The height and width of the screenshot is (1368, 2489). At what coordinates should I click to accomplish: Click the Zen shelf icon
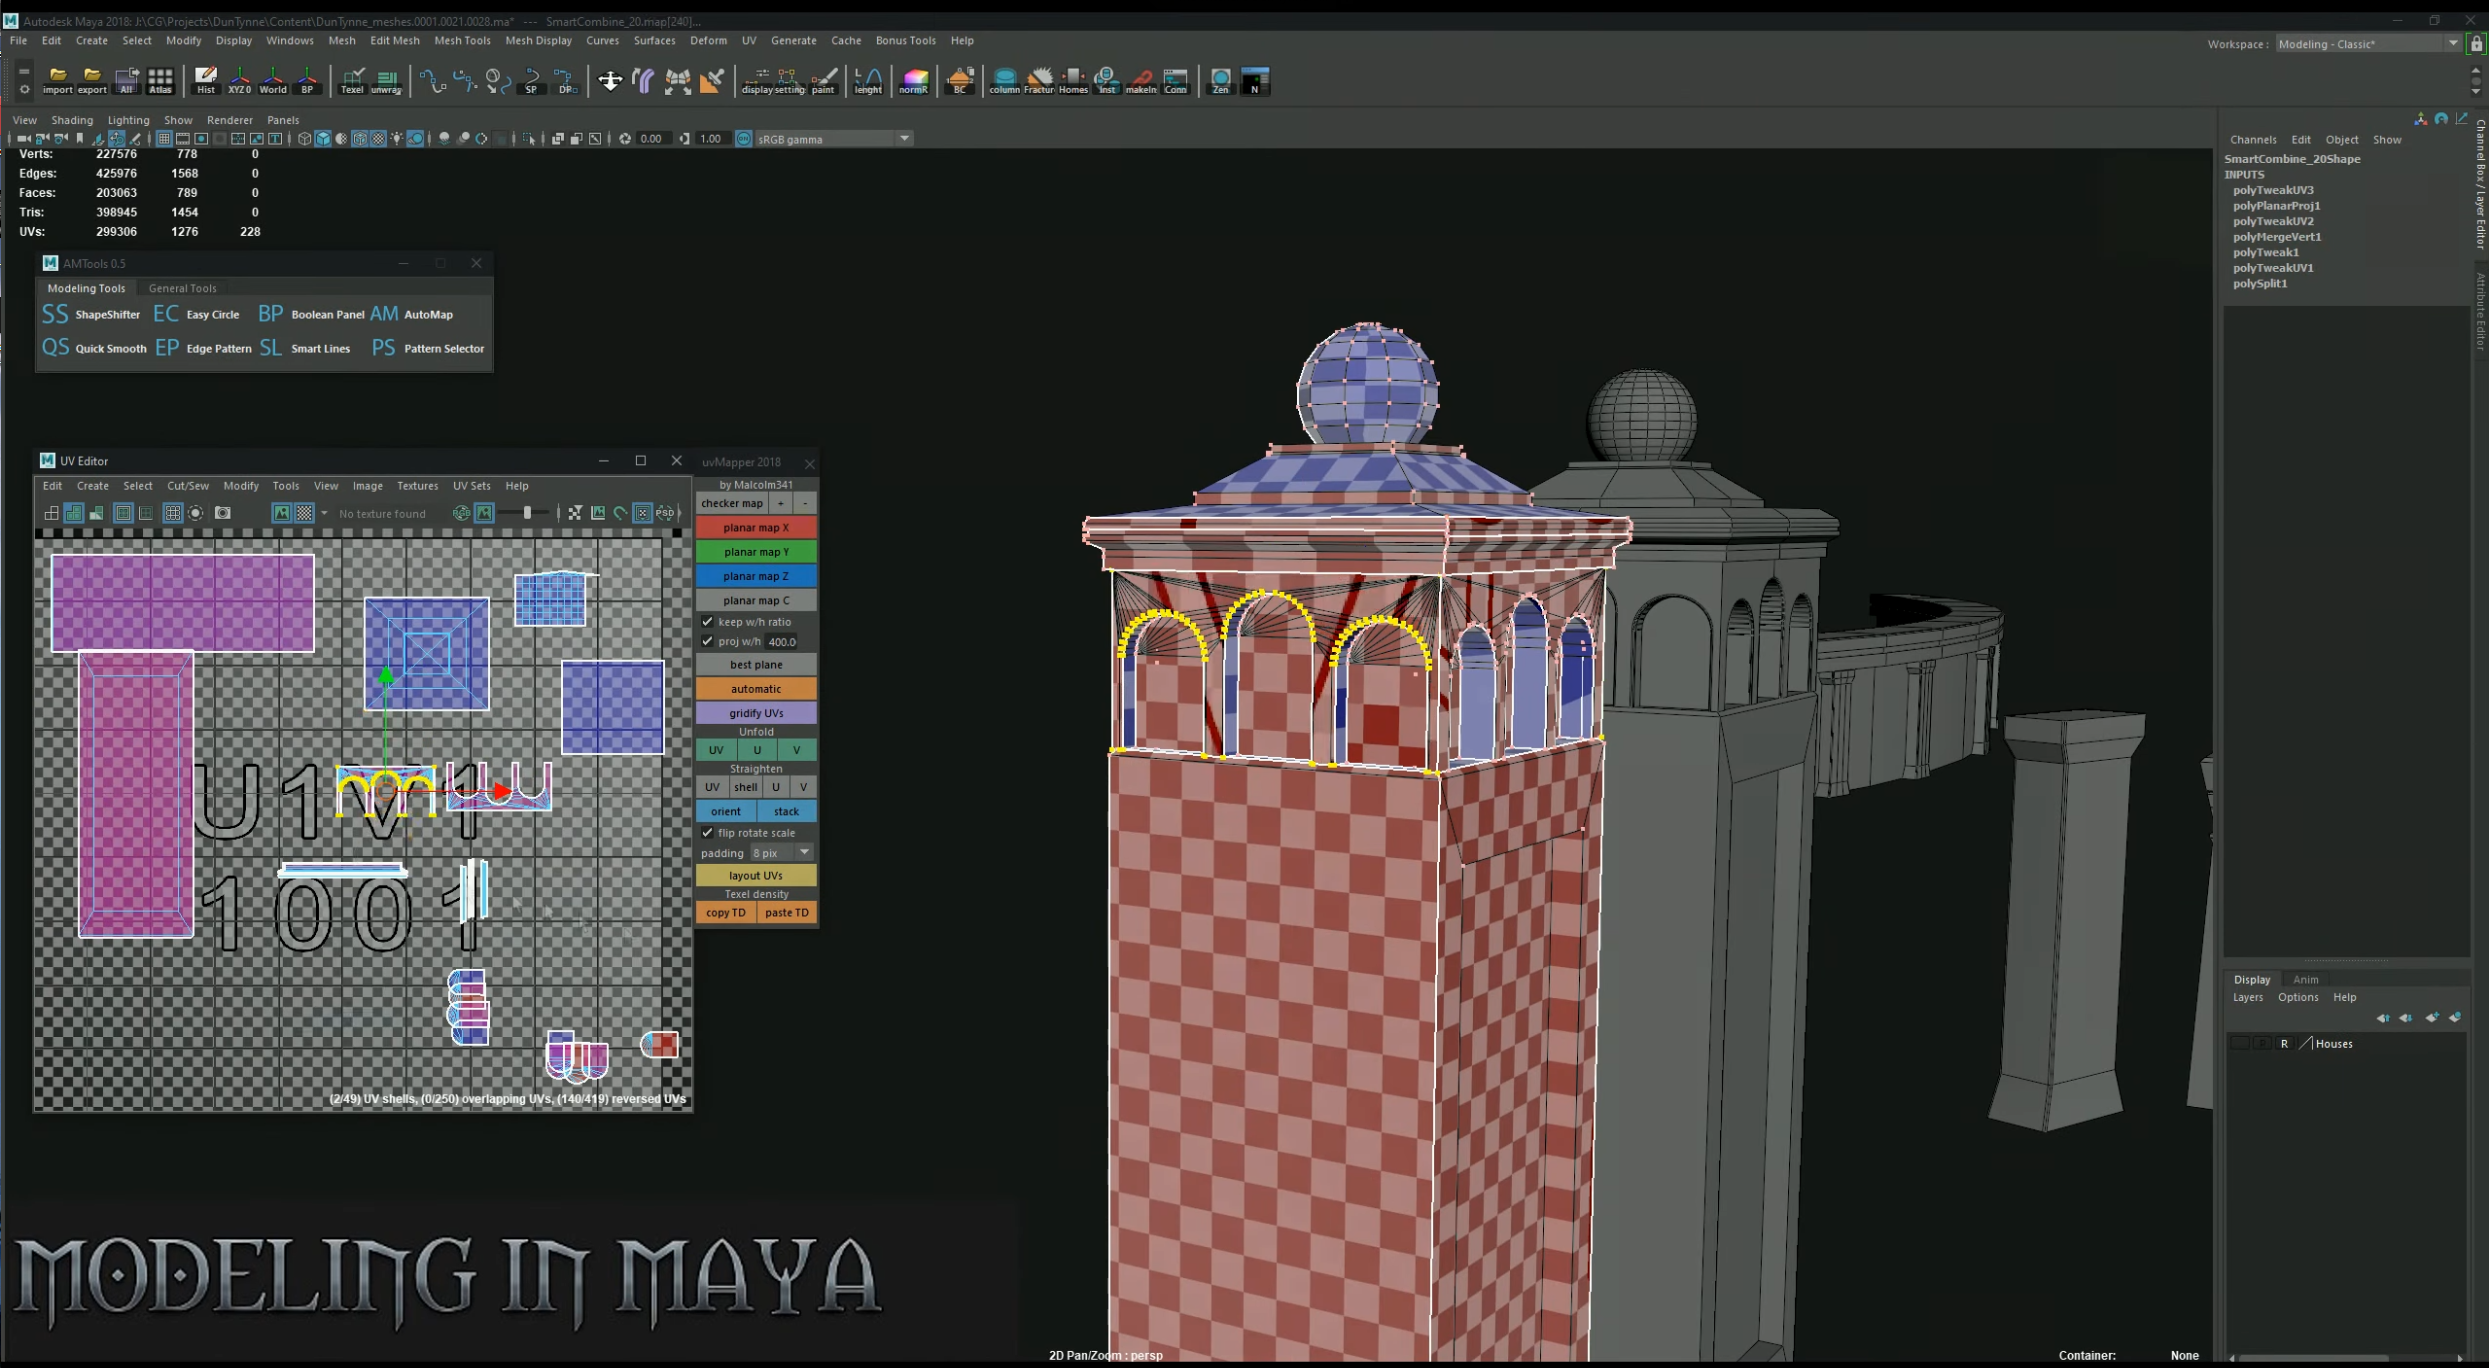click(x=1220, y=79)
